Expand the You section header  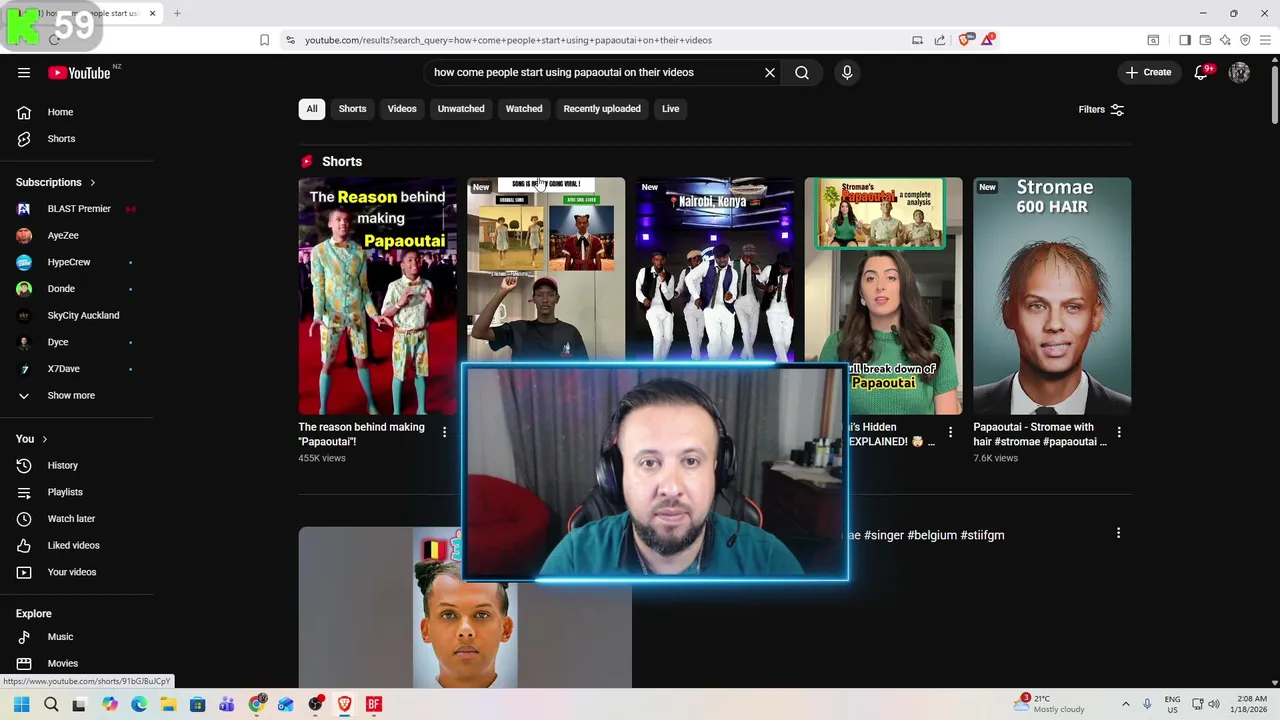(x=32, y=439)
